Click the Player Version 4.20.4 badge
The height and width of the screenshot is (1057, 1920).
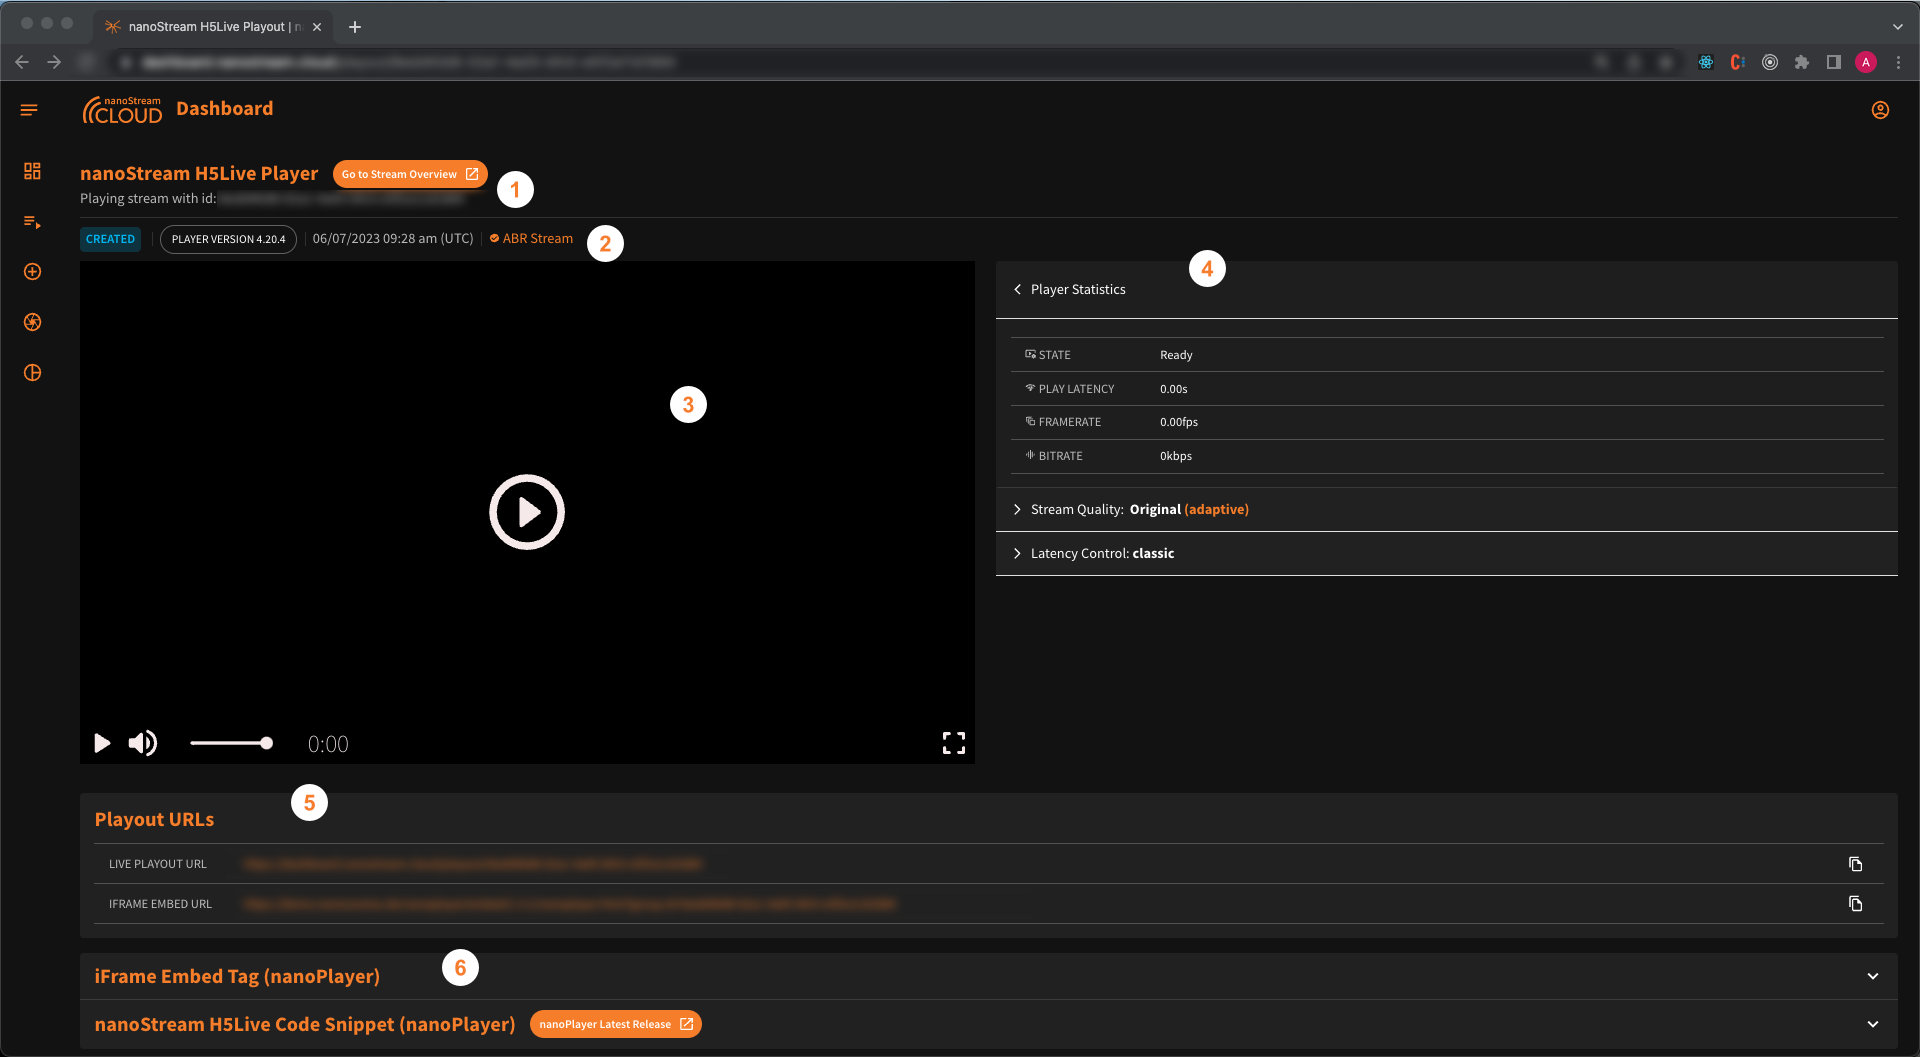(228, 239)
